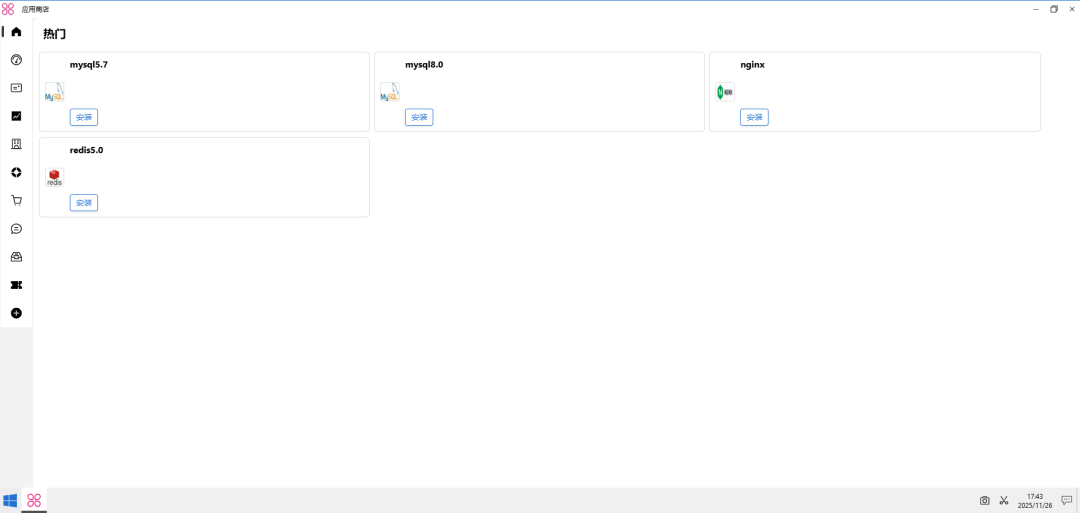Install mysql8.0 using its 安装 button
This screenshot has height=513, width=1080.
[419, 117]
